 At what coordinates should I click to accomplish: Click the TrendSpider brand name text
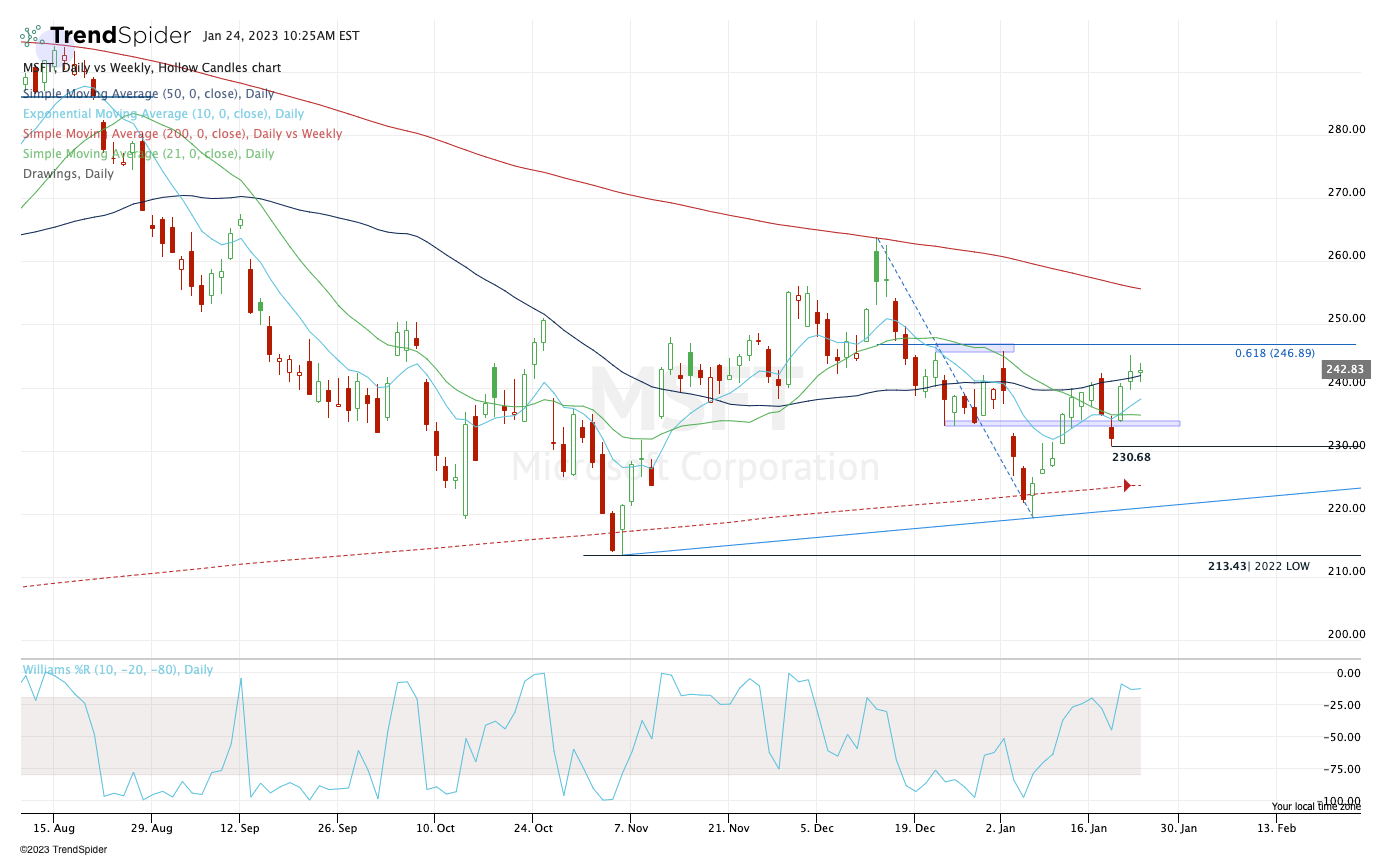click(x=120, y=36)
